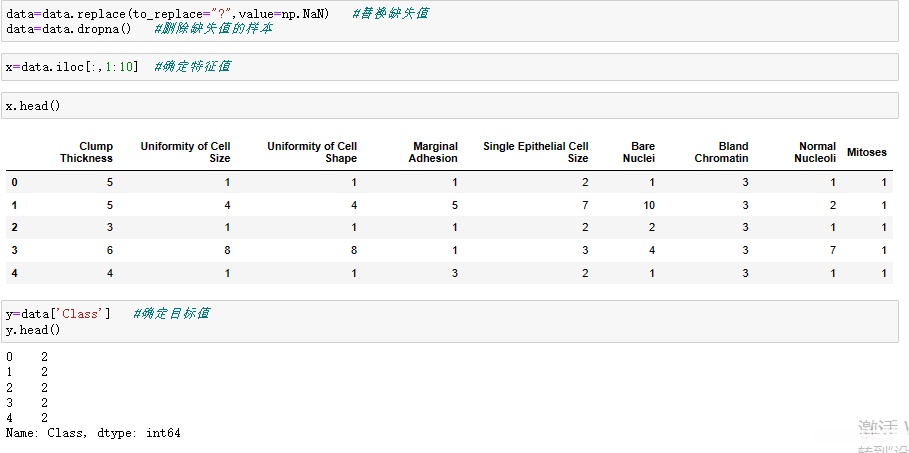This screenshot has width=909, height=453.
Task: Click the 'Name: Class, dtype: int64' output line
Action: [x=93, y=433]
